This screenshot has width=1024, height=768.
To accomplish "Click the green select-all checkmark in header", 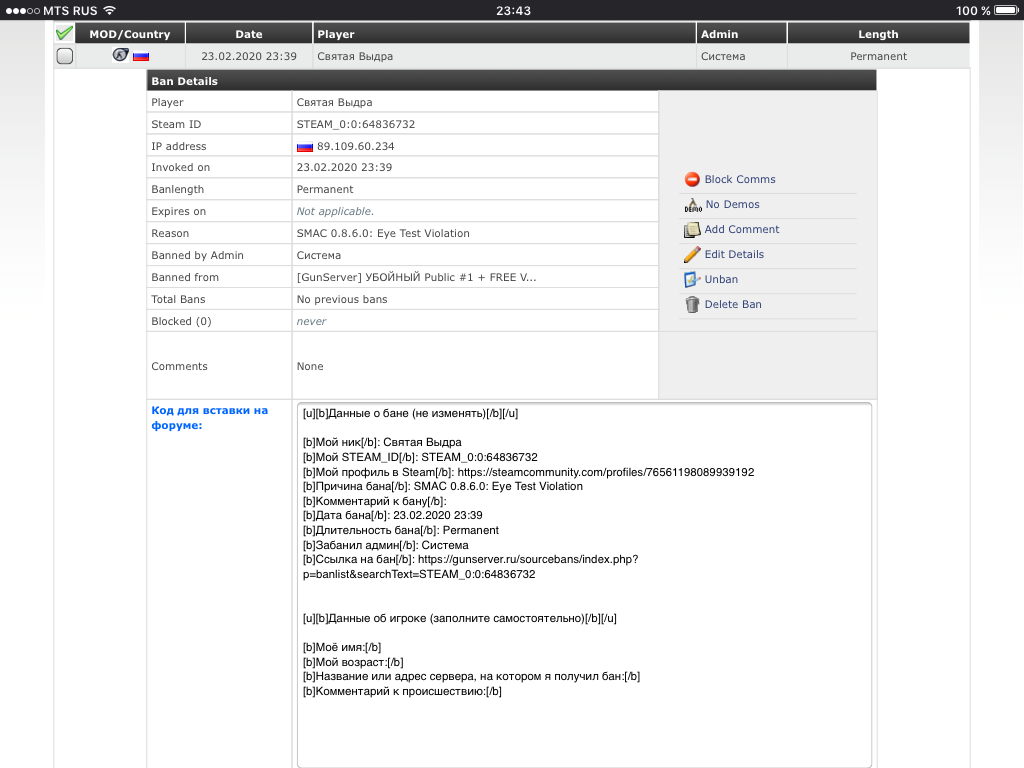I will tap(65, 34).
